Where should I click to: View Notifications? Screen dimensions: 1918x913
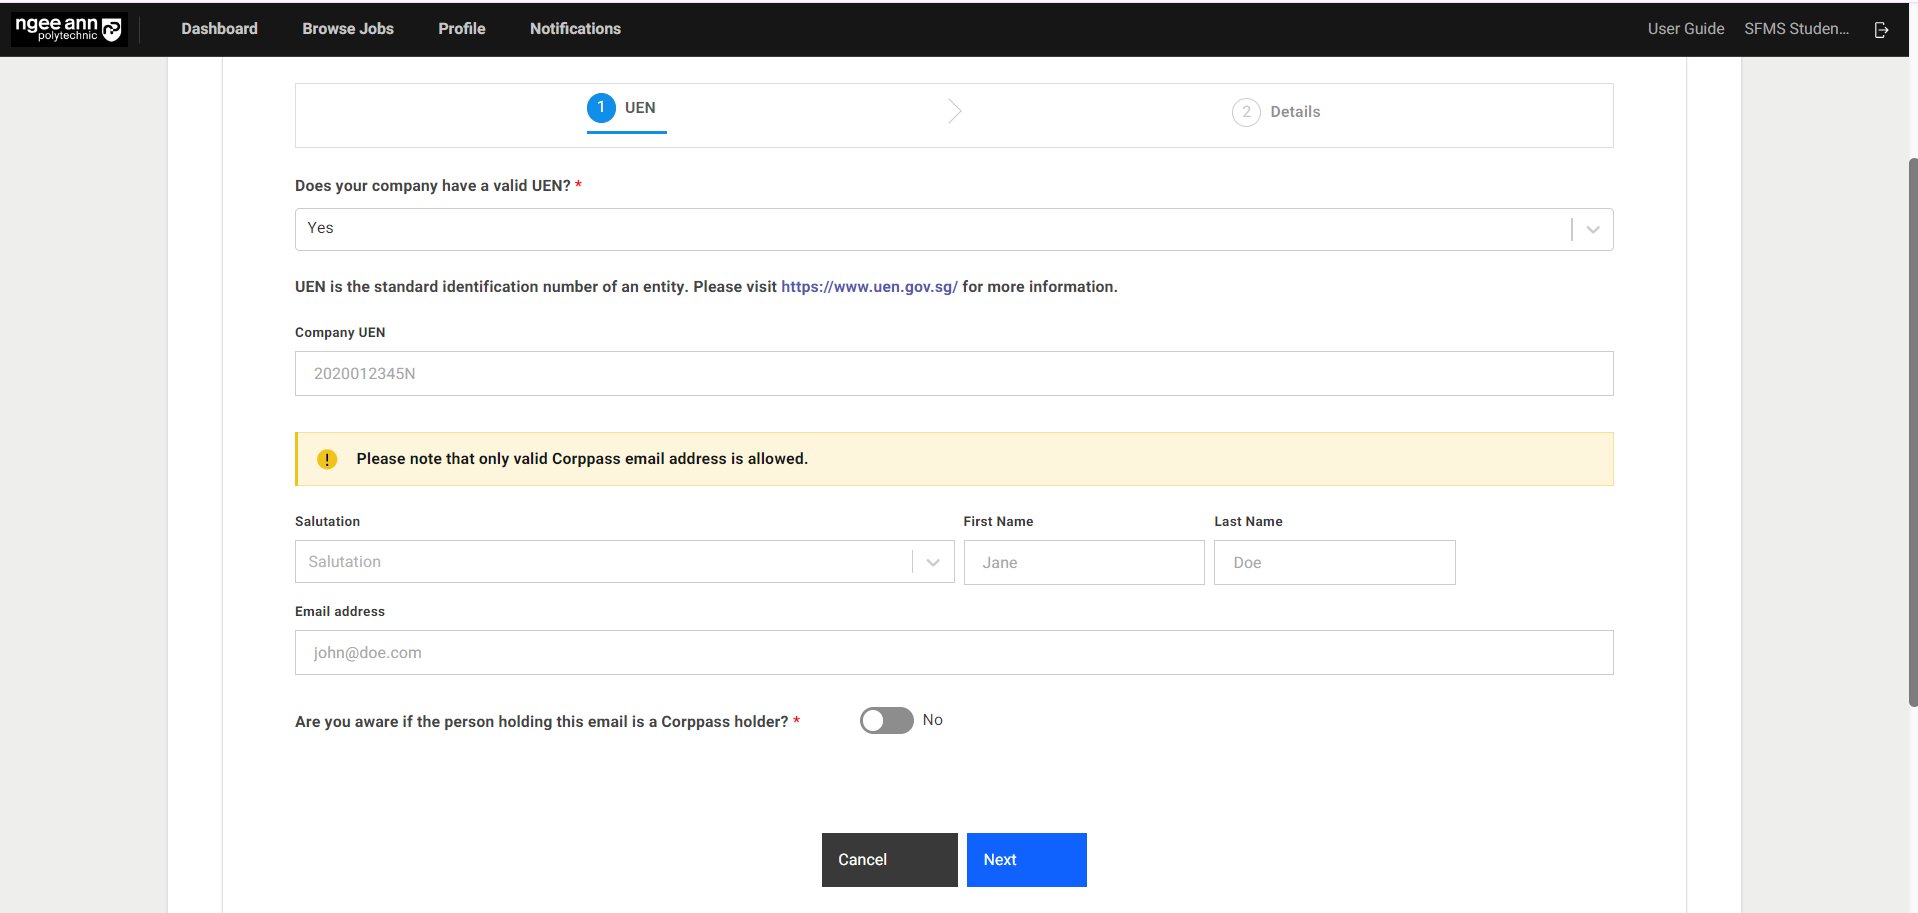coord(575,29)
